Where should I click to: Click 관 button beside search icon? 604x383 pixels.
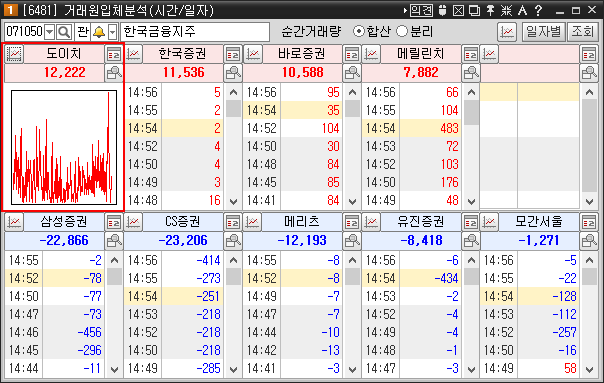[83, 32]
